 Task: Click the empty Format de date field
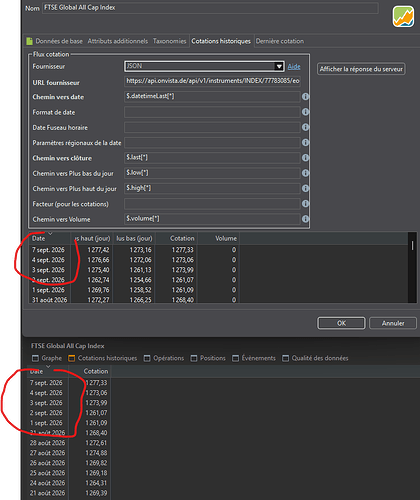click(212, 112)
